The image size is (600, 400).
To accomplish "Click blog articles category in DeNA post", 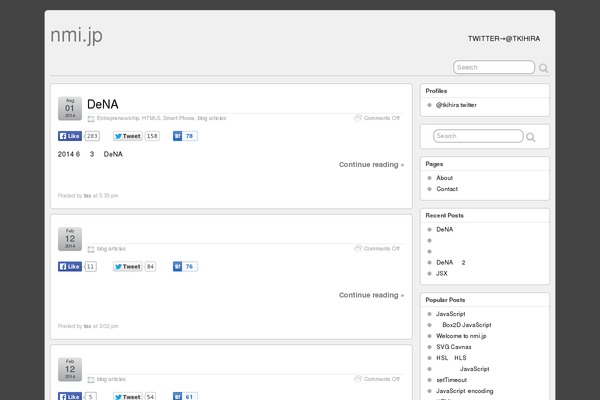I will click(212, 118).
